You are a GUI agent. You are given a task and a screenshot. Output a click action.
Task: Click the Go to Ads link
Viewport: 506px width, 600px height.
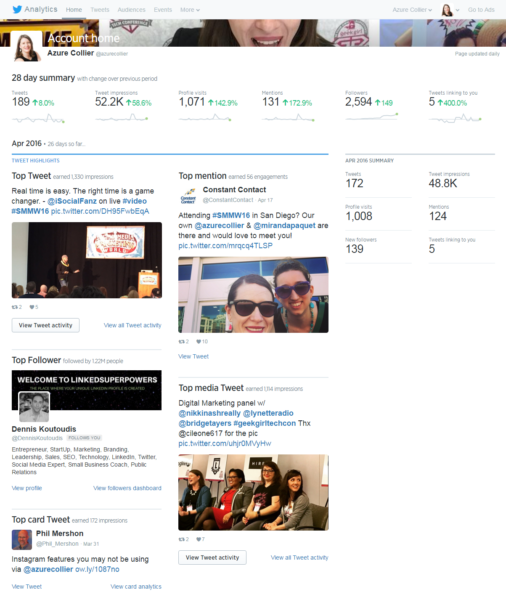(x=481, y=10)
